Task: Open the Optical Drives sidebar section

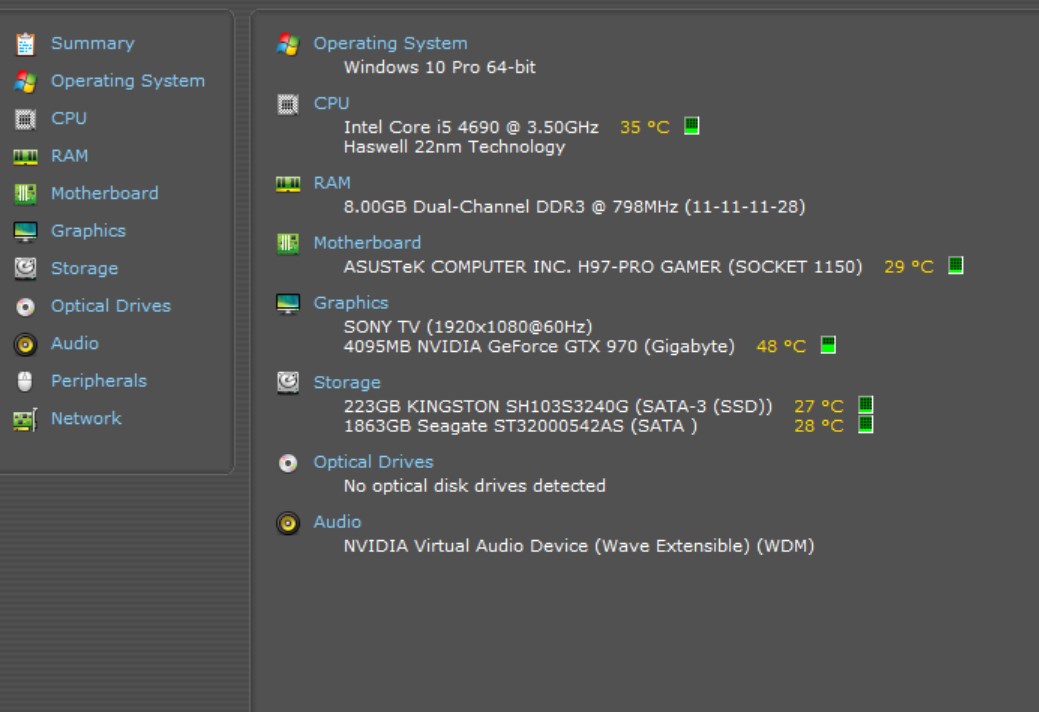Action: (111, 306)
